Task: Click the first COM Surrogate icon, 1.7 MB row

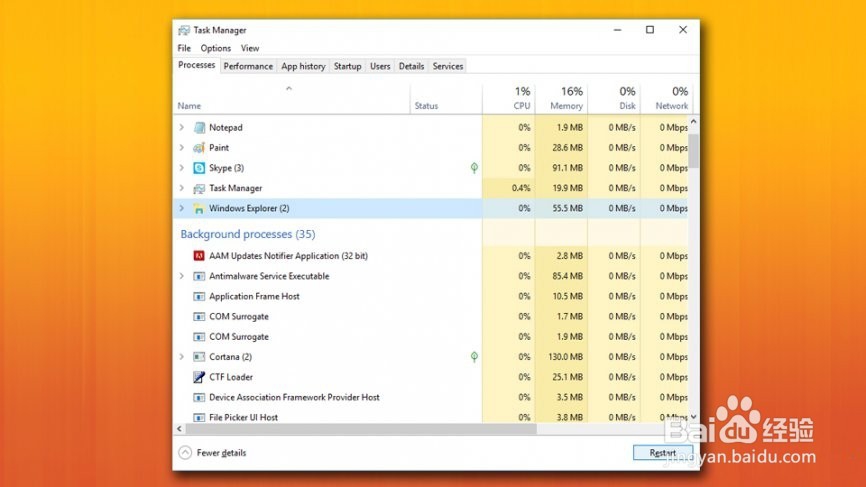Action: pyautogui.click(x=199, y=316)
